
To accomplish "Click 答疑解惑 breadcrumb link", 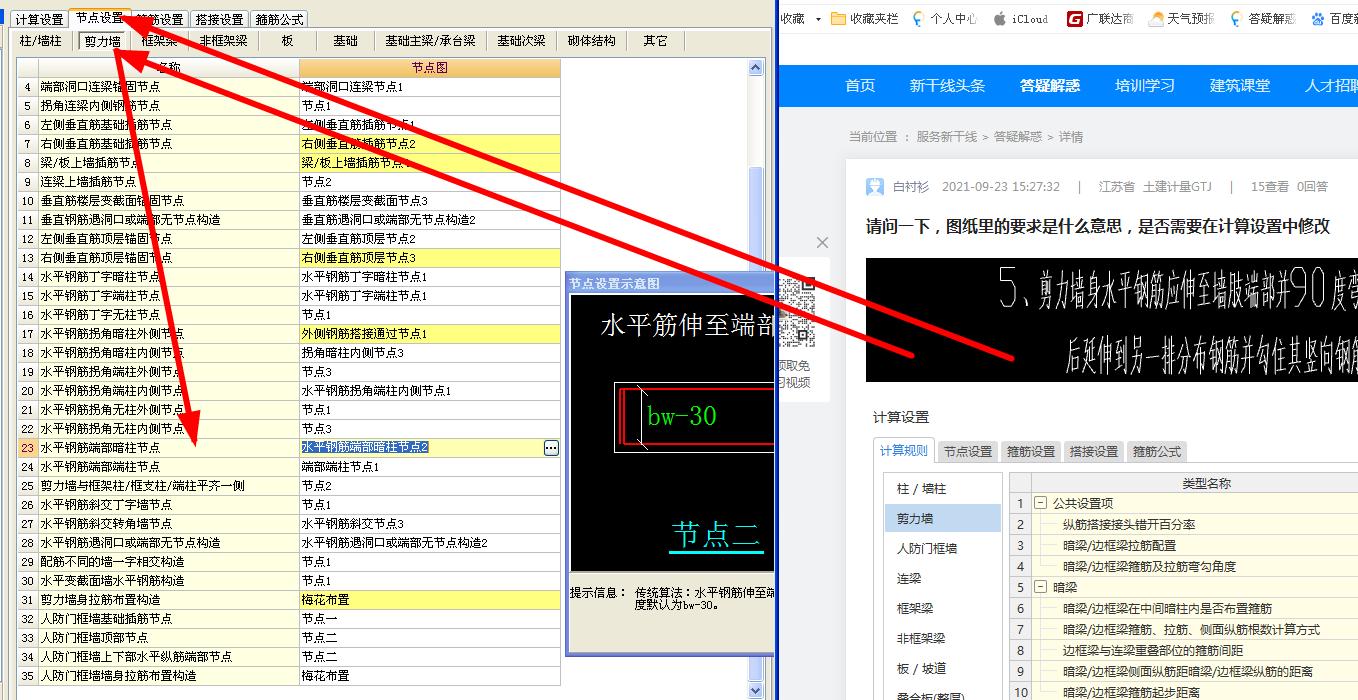I will point(1018,137).
